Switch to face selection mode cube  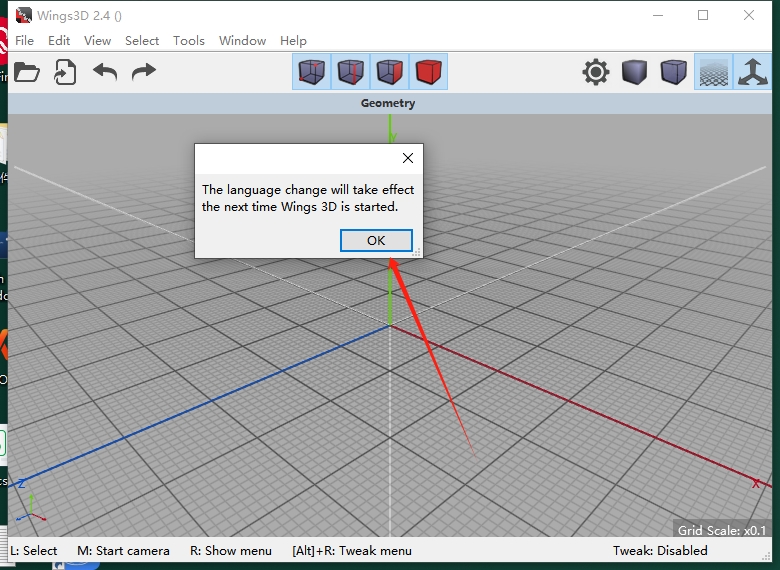coord(390,72)
